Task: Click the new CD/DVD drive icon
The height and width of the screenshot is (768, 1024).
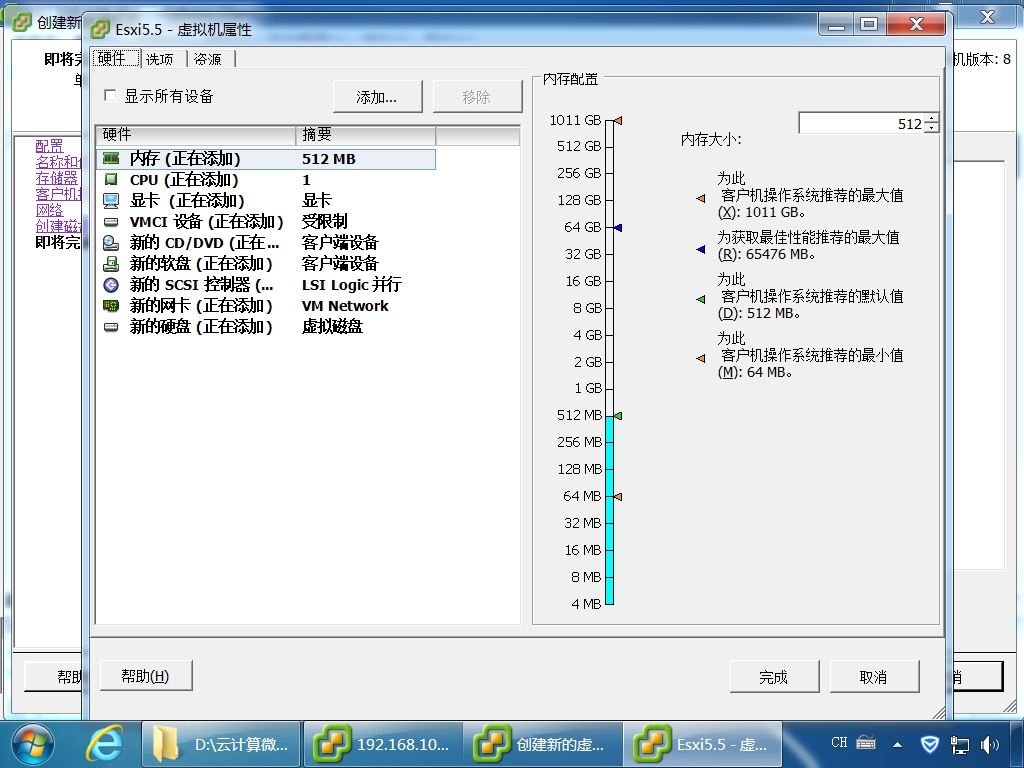Action: (x=111, y=242)
